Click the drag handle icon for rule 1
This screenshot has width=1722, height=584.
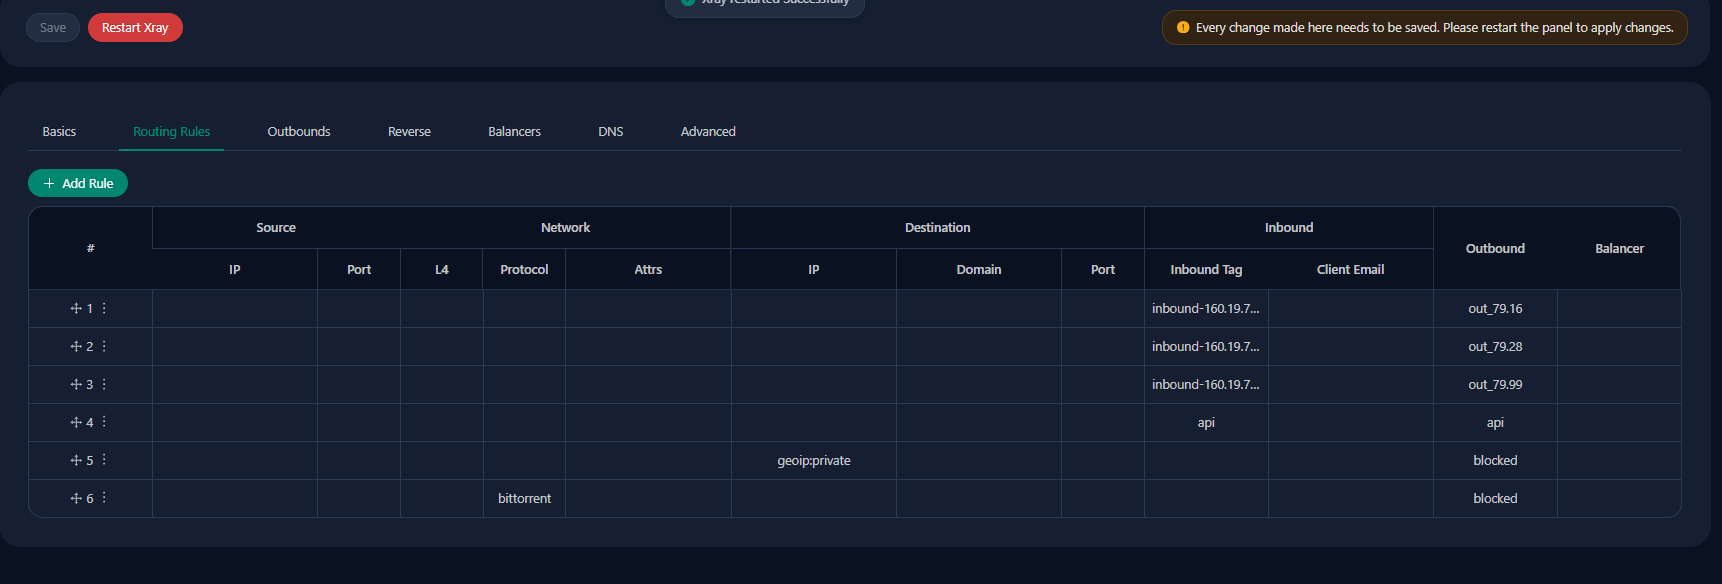76,309
